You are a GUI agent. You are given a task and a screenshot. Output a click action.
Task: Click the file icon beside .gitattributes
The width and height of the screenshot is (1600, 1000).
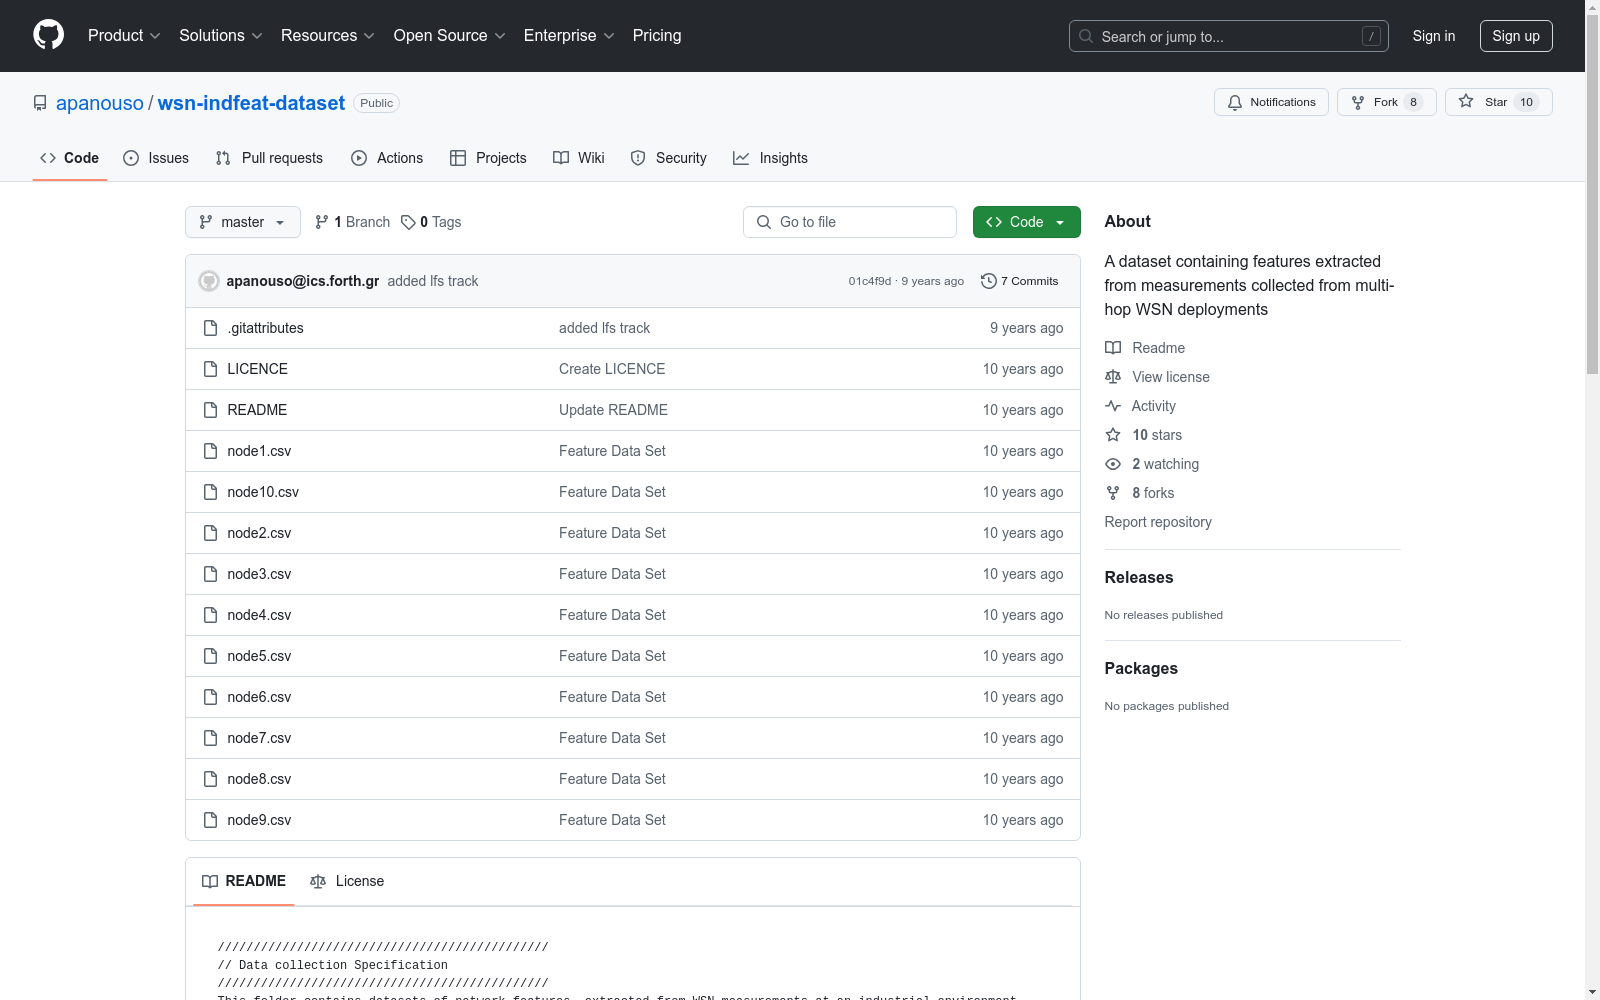pos(210,328)
